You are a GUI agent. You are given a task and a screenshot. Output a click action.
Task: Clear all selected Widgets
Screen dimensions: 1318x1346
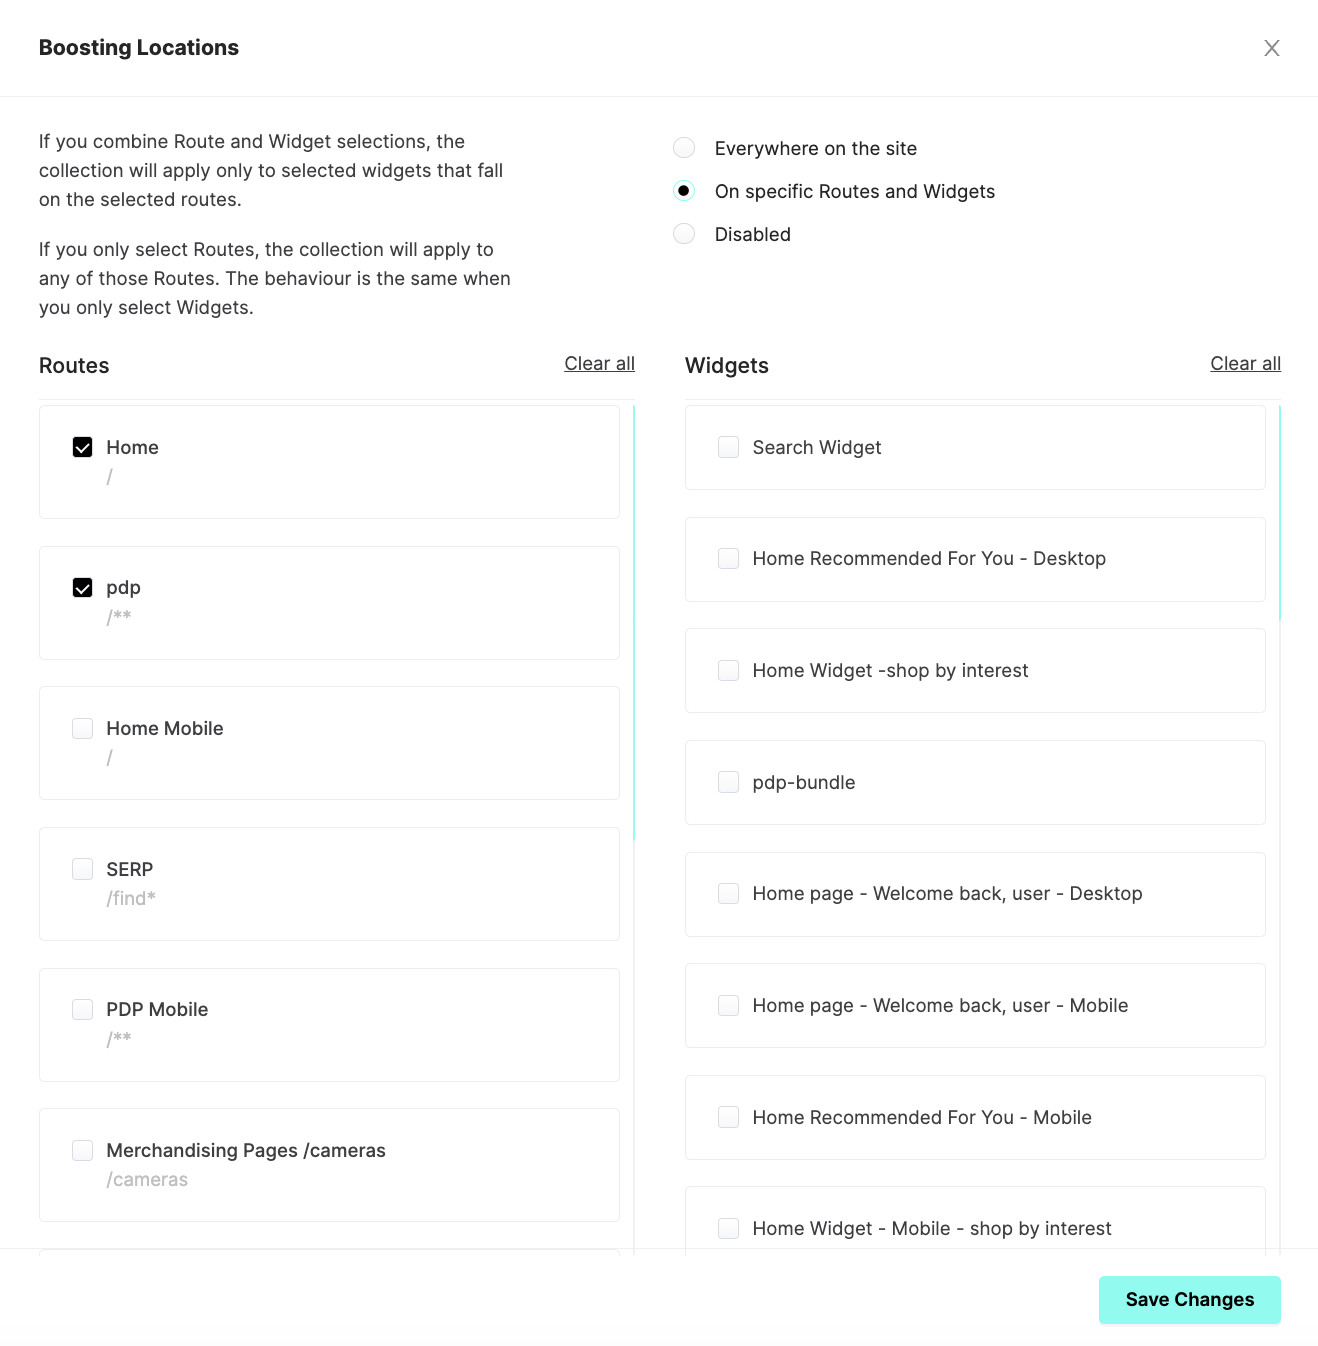pyautogui.click(x=1245, y=364)
